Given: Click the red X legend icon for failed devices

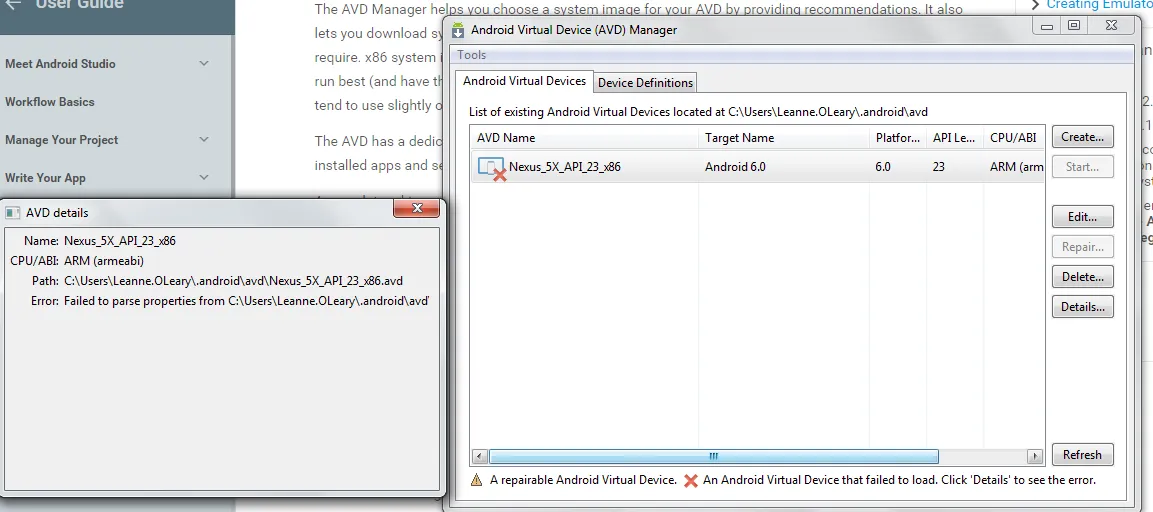Looking at the screenshot, I should click(690, 480).
